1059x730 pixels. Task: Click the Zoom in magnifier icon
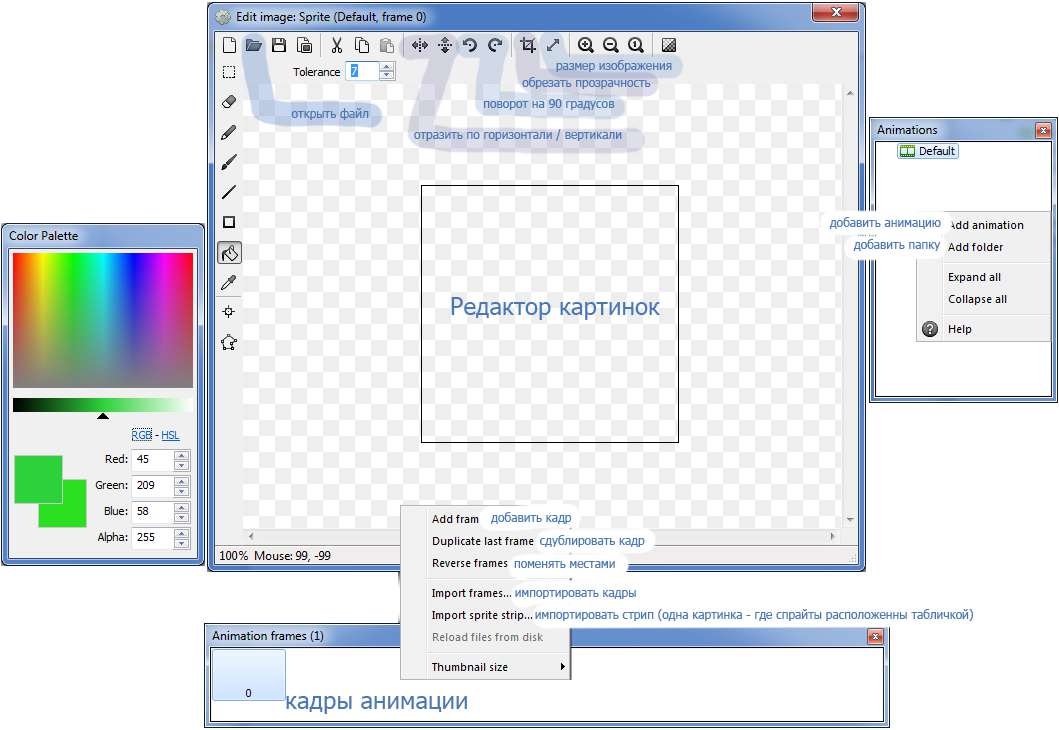click(x=585, y=45)
